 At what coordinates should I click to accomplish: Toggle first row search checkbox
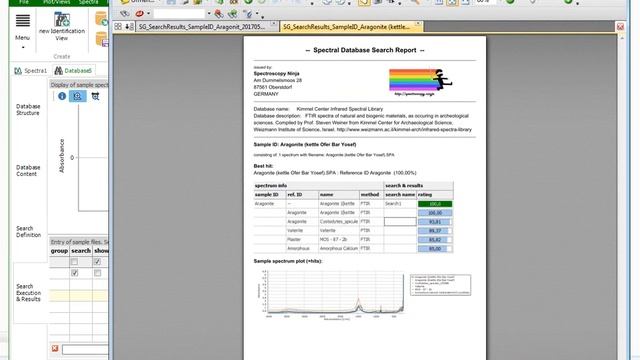point(74,262)
